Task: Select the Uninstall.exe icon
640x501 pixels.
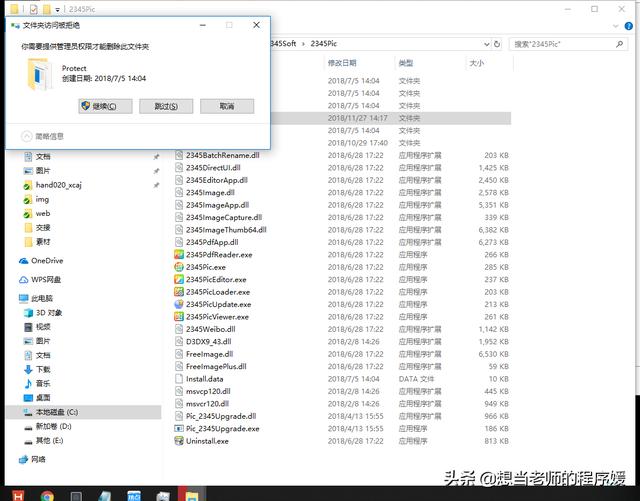Action: coord(179,441)
